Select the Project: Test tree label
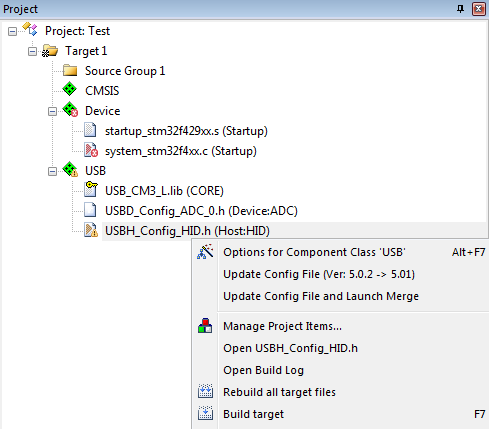489x429 pixels. click(x=77, y=31)
